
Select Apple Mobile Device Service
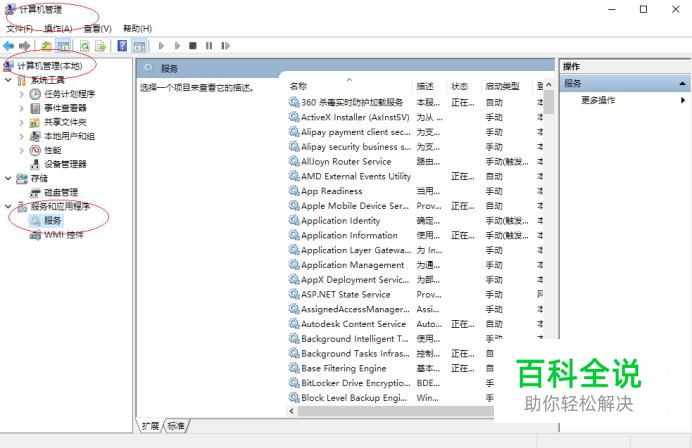pos(416,206)
